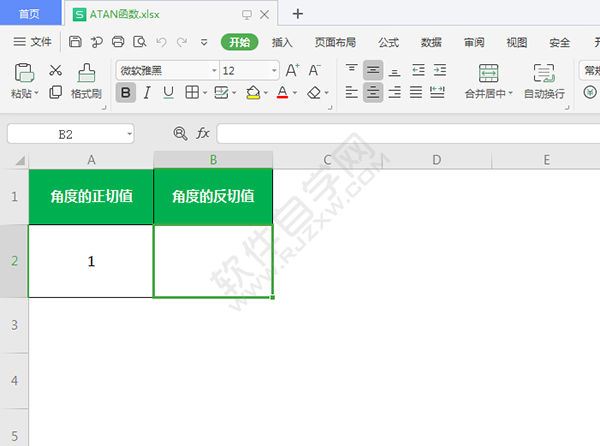Viewport: 600px width, 446px height.
Task: Switch to the 安全 ribbon tab
Action: (559, 42)
